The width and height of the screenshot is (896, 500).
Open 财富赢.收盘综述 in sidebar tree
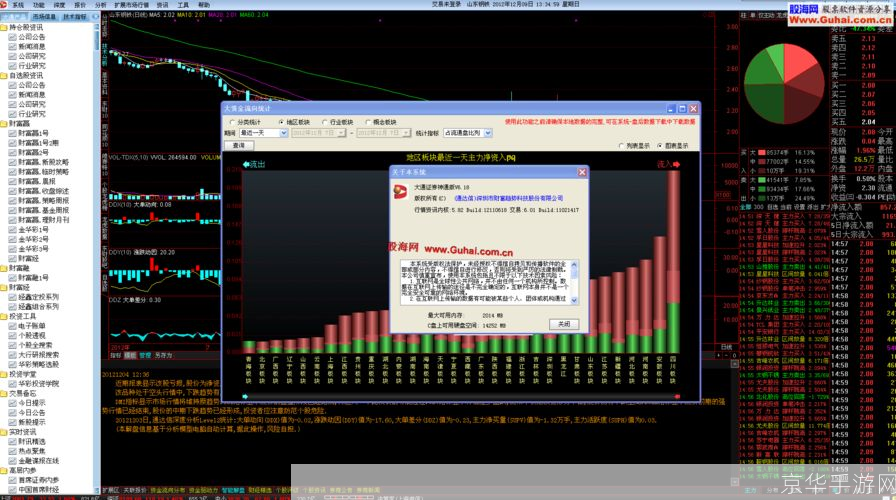43,191
